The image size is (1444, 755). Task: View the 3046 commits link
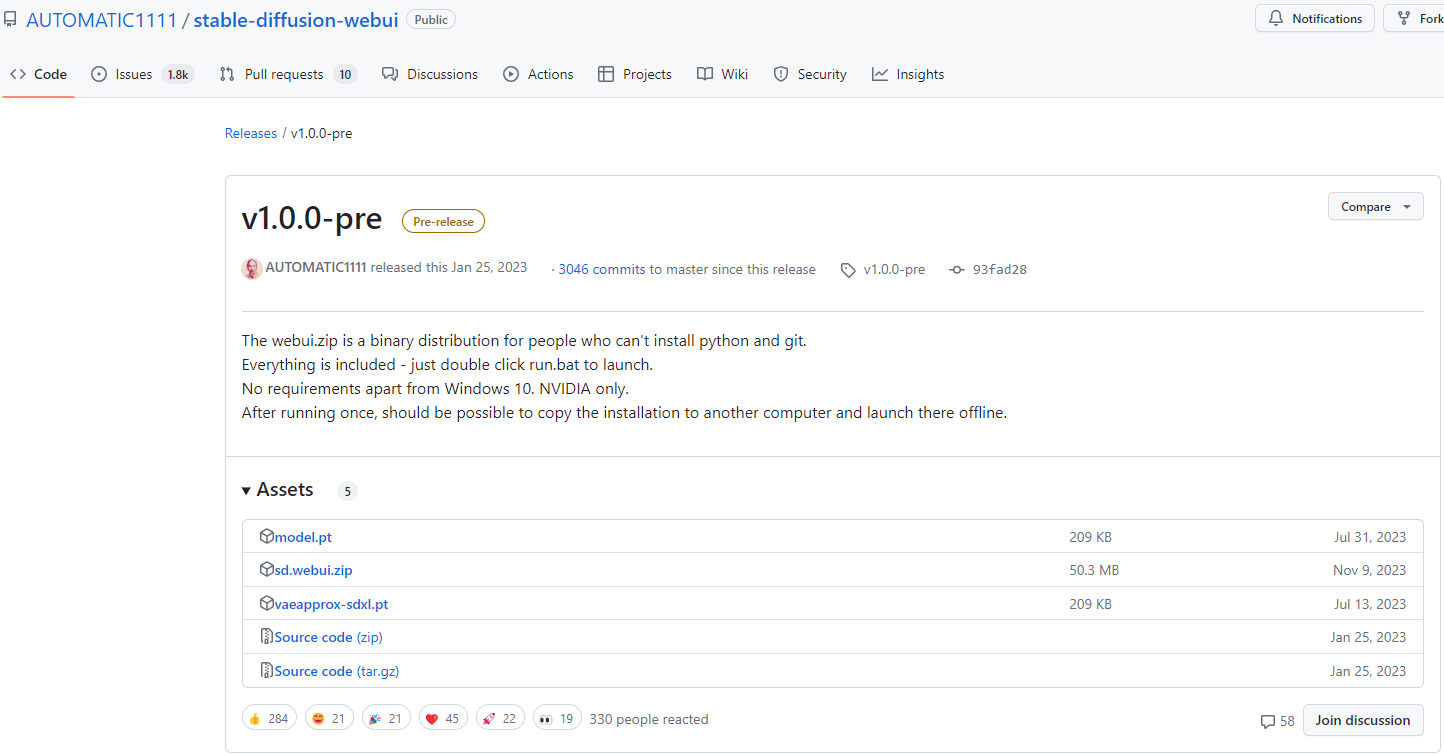click(x=602, y=269)
